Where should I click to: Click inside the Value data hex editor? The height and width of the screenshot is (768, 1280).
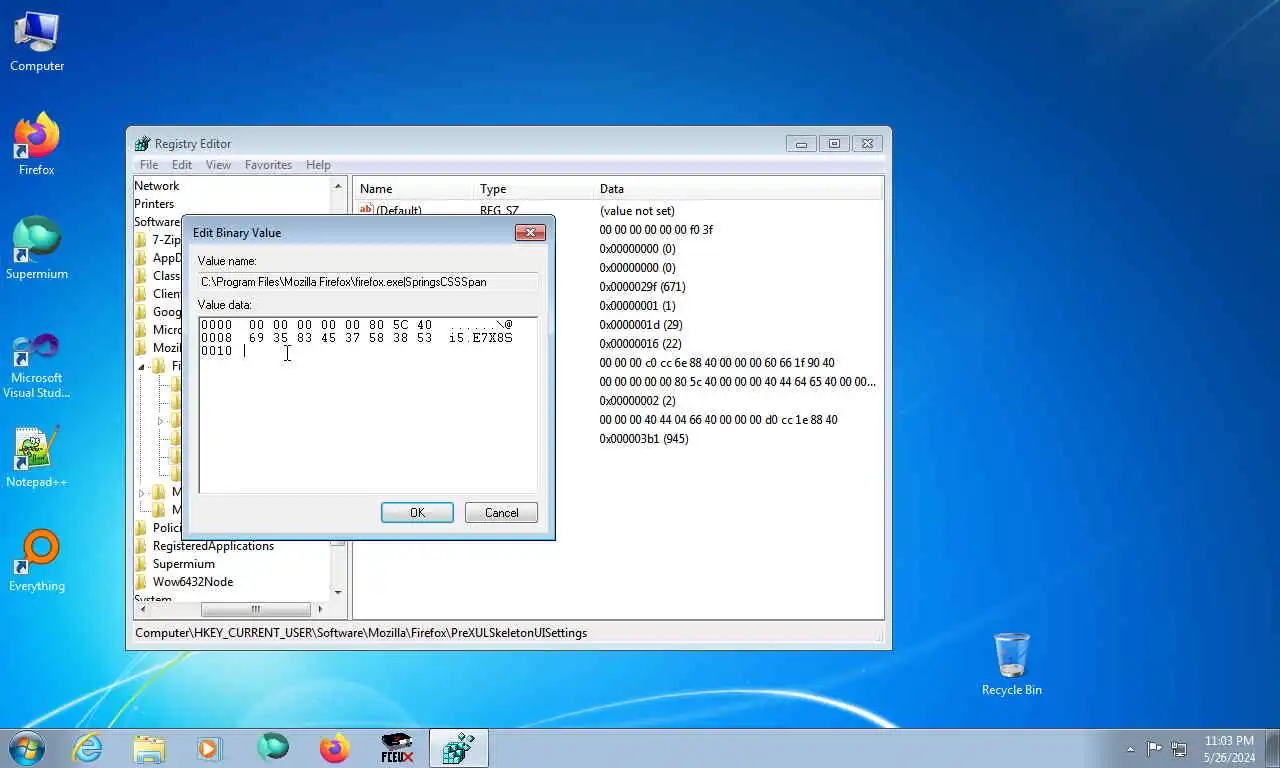(x=368, y=405)
